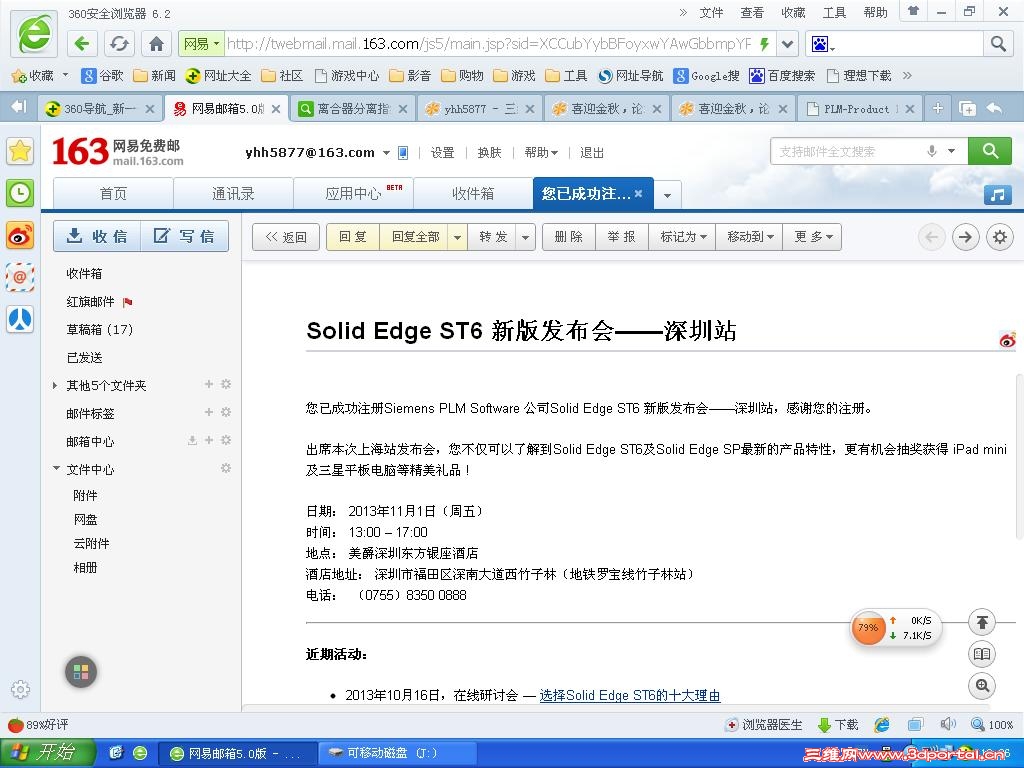This screenshot has width=1024, height=768.
Task: Open the 360导航 browser tab
Action: [99, 108]
